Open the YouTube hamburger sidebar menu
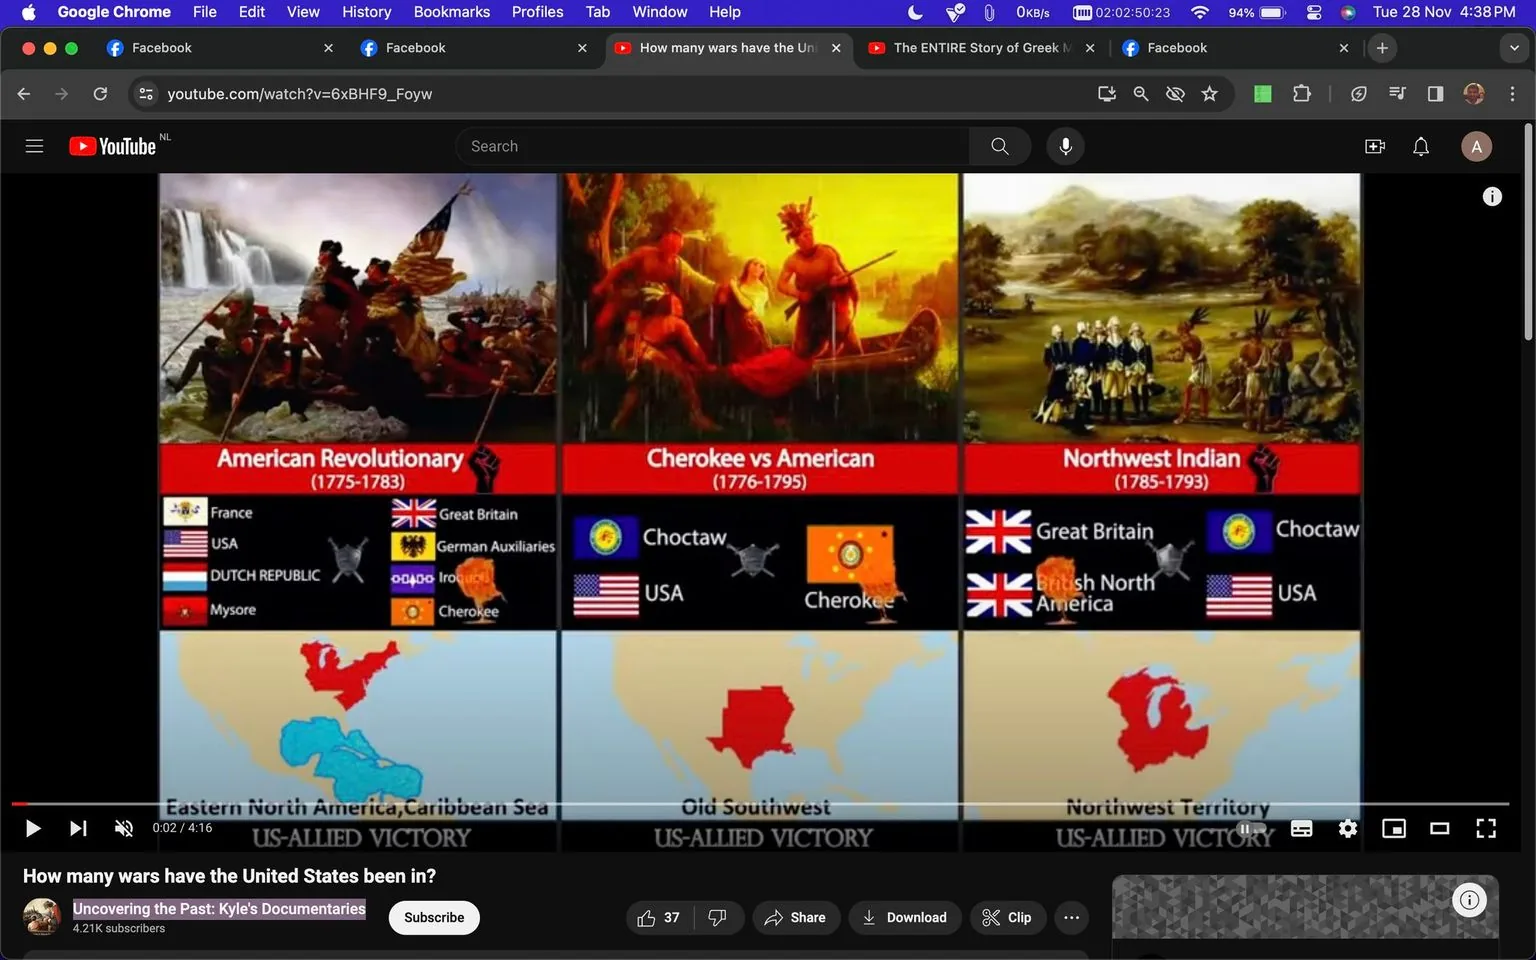 point(34,146)
